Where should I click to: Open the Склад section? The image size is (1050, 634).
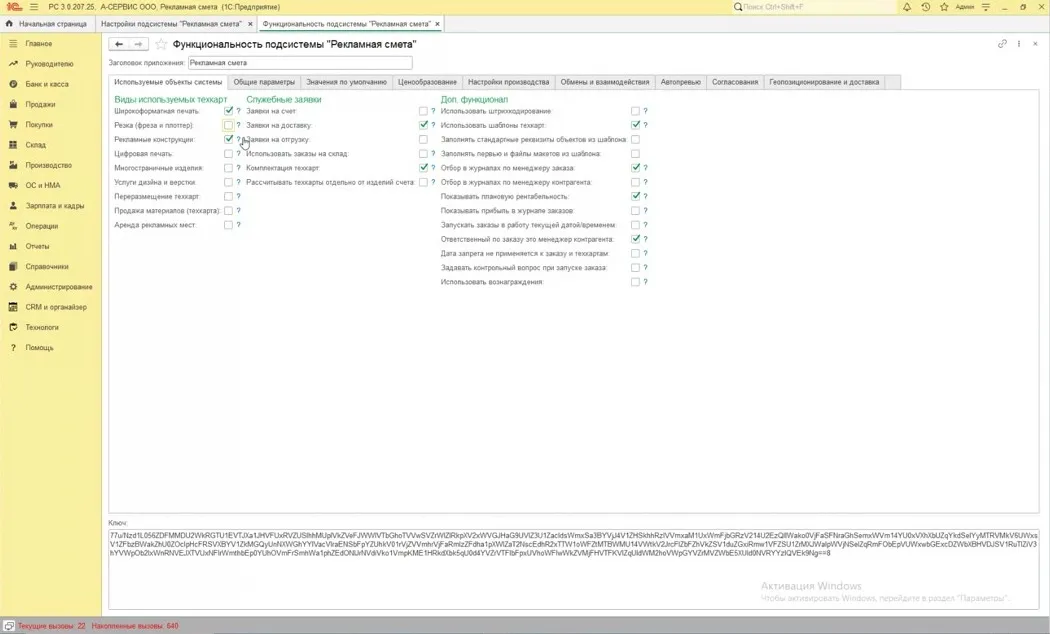pos(35,145)
